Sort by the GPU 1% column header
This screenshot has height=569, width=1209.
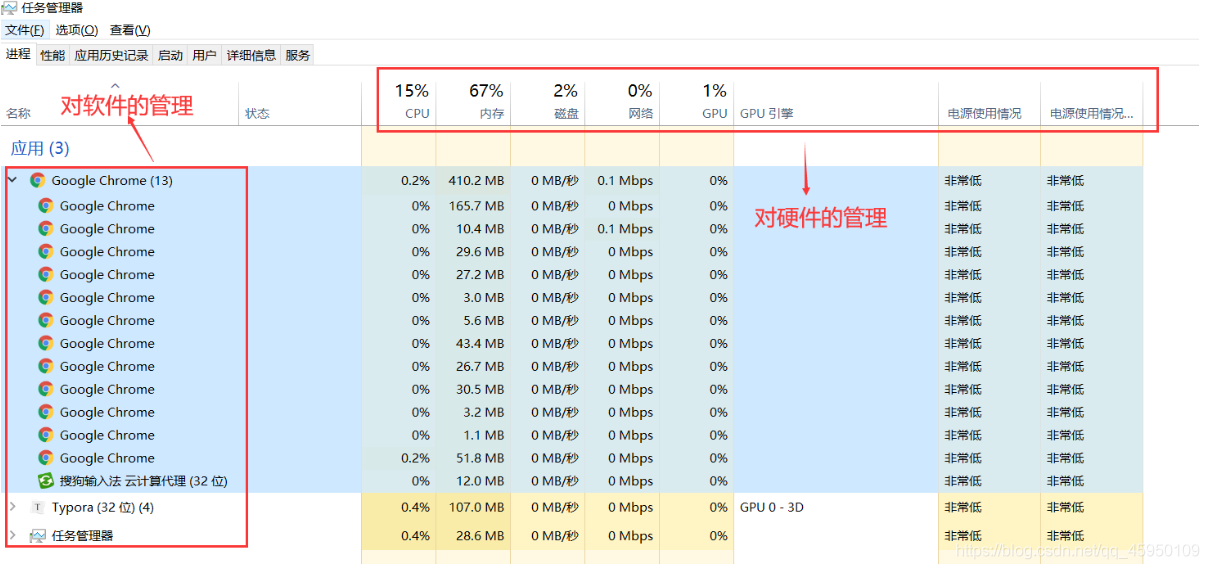(x=696, y=102)
